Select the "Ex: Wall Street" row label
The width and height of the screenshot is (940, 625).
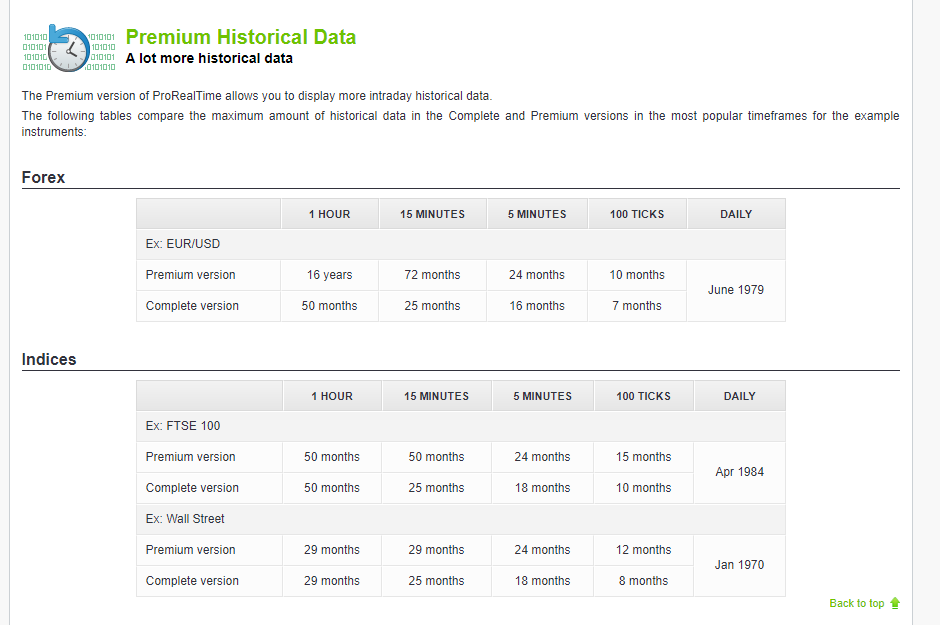click(185, 519)
